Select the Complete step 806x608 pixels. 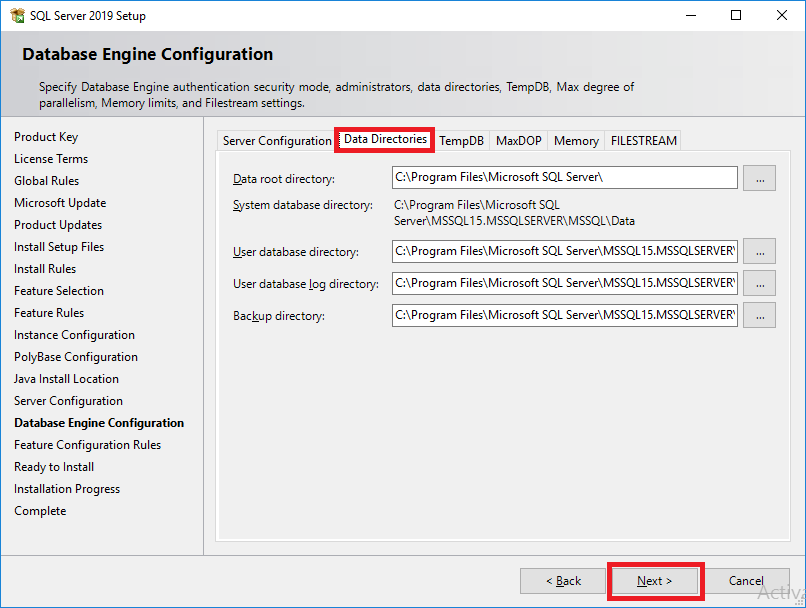tap(40, 511)
